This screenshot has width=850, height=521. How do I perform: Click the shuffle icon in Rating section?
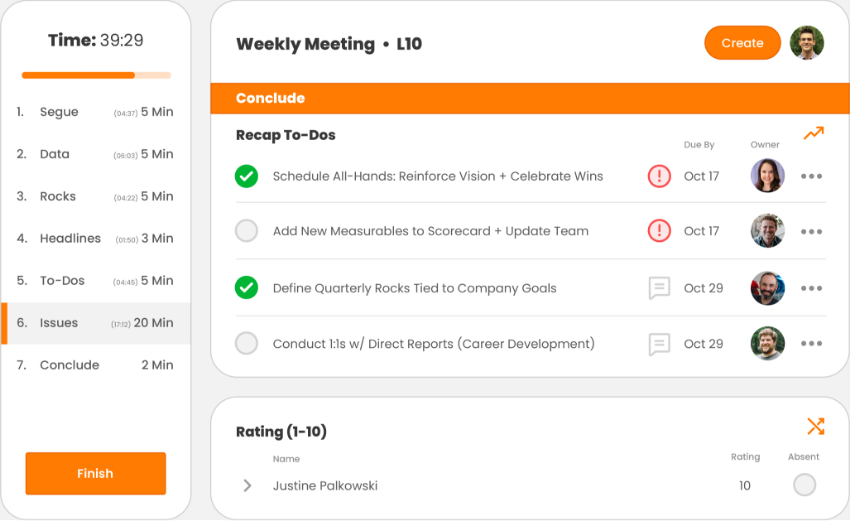[816, 427]
